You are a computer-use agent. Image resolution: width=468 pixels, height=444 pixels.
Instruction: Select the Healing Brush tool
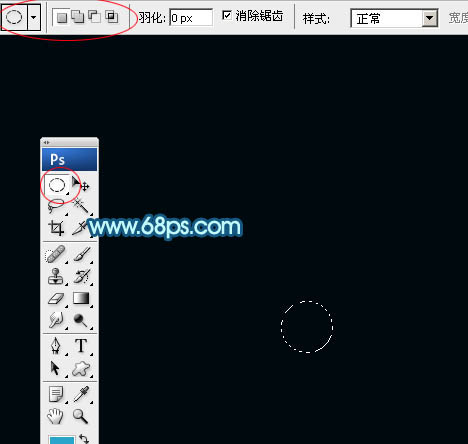pos(55,254)
